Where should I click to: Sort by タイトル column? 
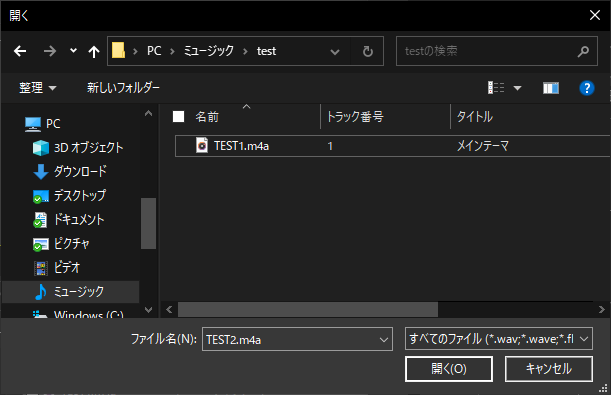475,116
